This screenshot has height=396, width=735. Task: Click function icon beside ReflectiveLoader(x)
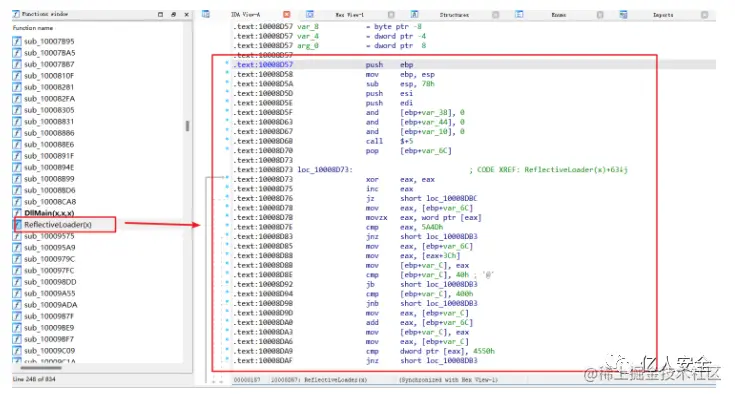[17, 224]
